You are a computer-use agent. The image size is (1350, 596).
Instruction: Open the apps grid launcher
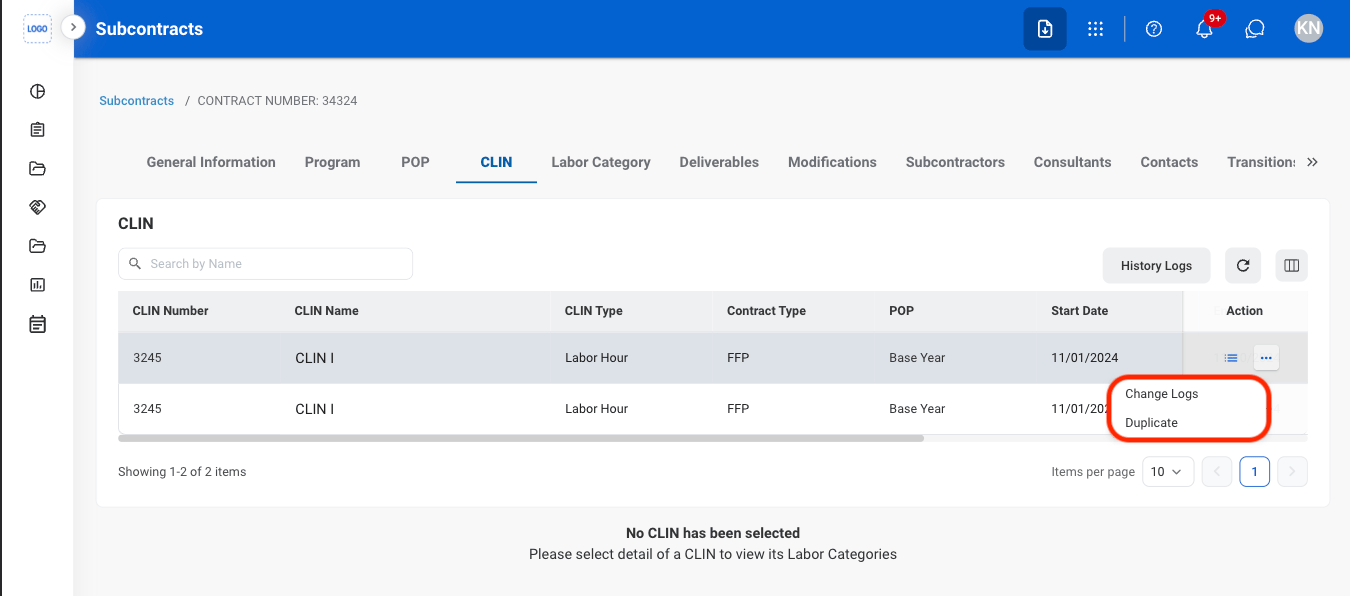pos(1095,29)
